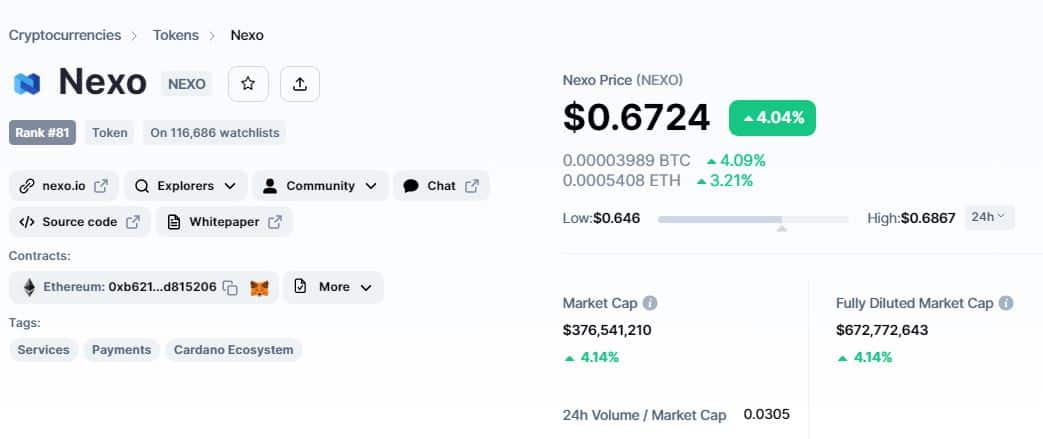
Task: Open the Chat link
Action: [442, 186]
